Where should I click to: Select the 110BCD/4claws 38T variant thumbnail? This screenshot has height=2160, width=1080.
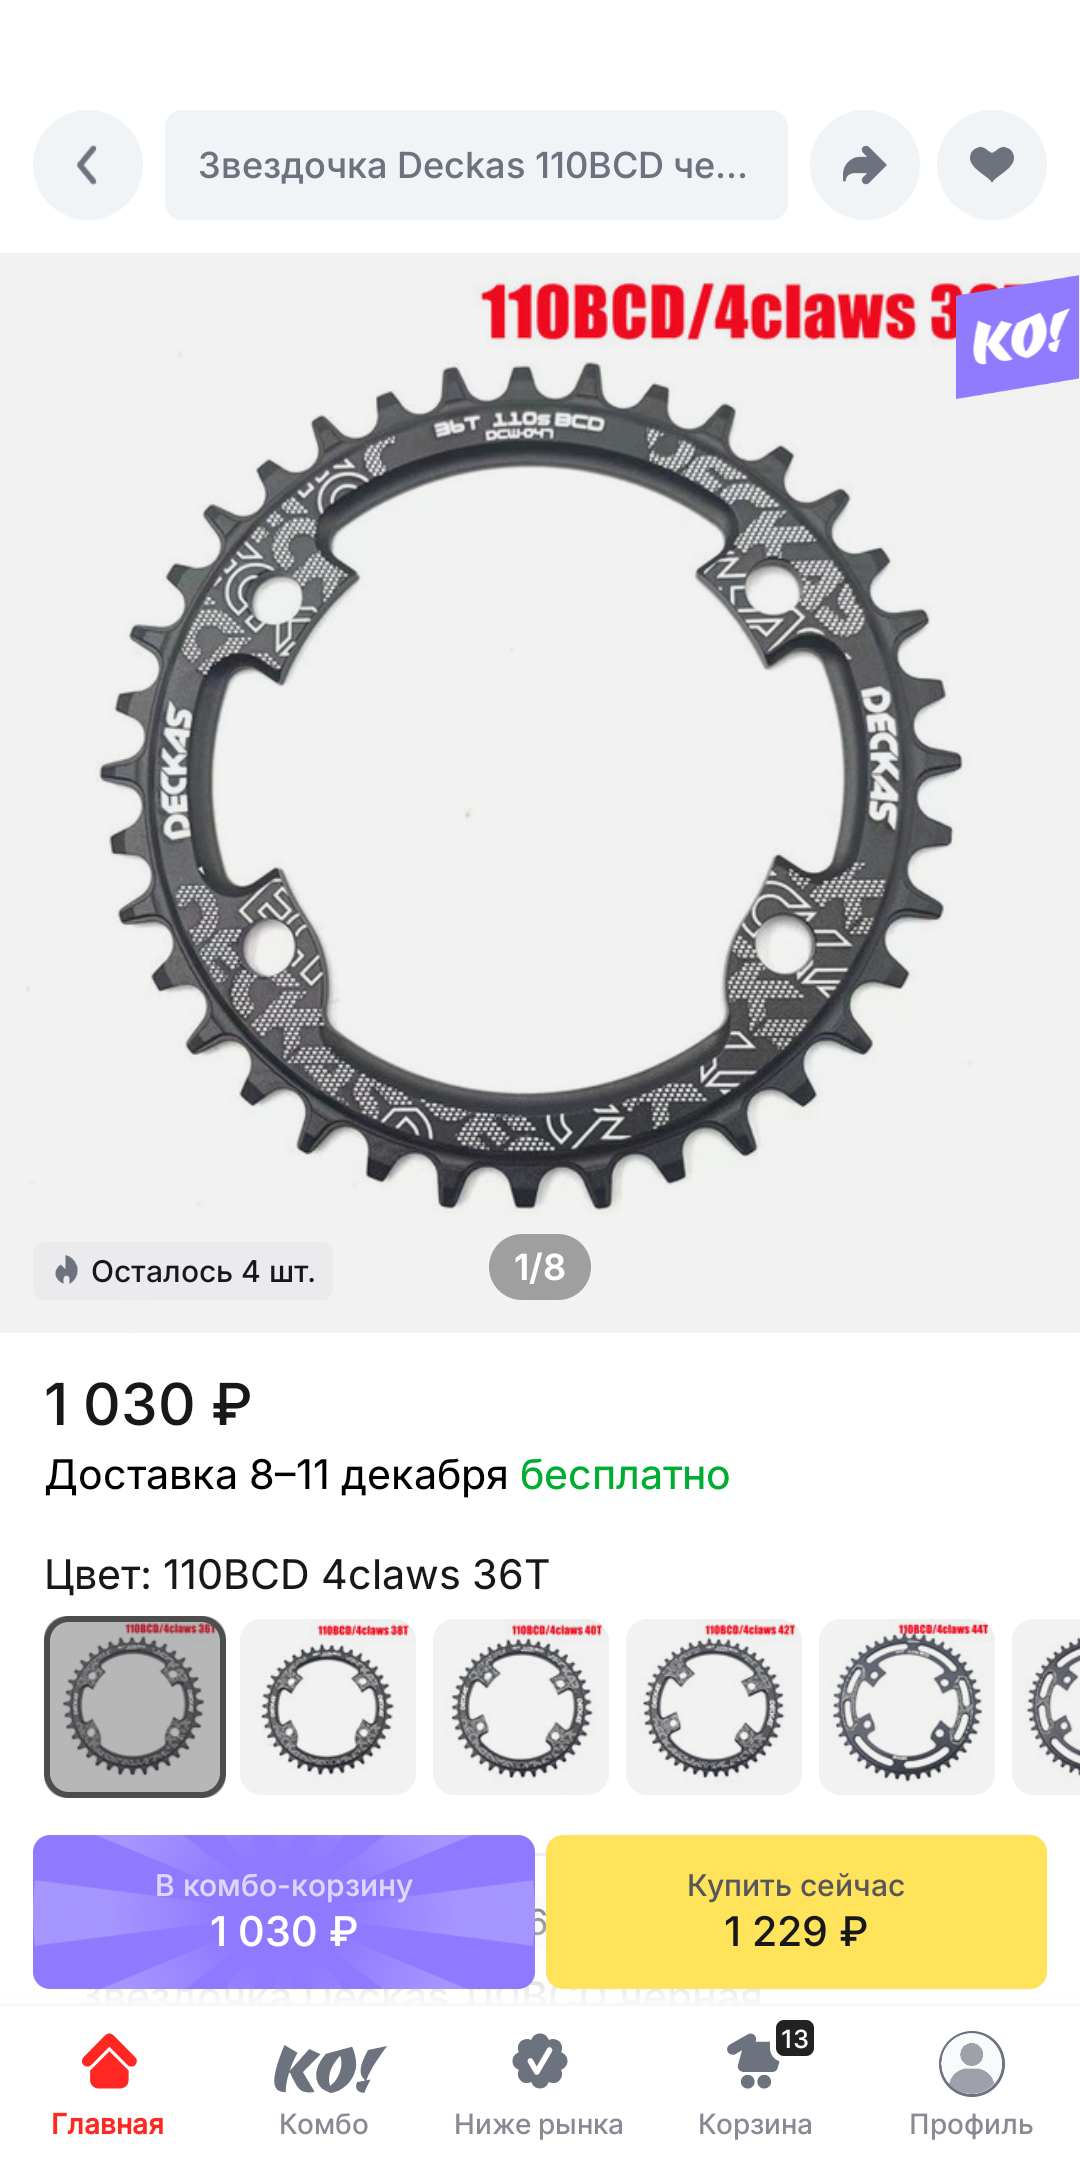[328, 1707]
